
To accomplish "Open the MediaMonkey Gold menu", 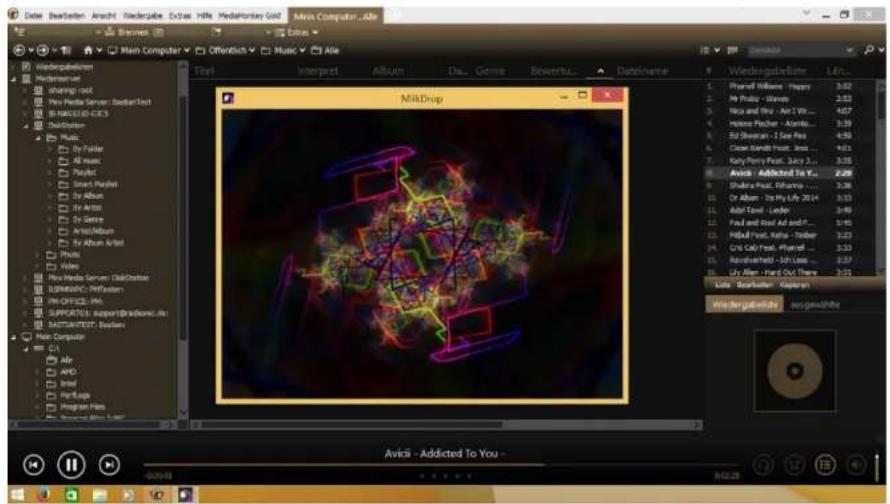I will pos(250,16).
